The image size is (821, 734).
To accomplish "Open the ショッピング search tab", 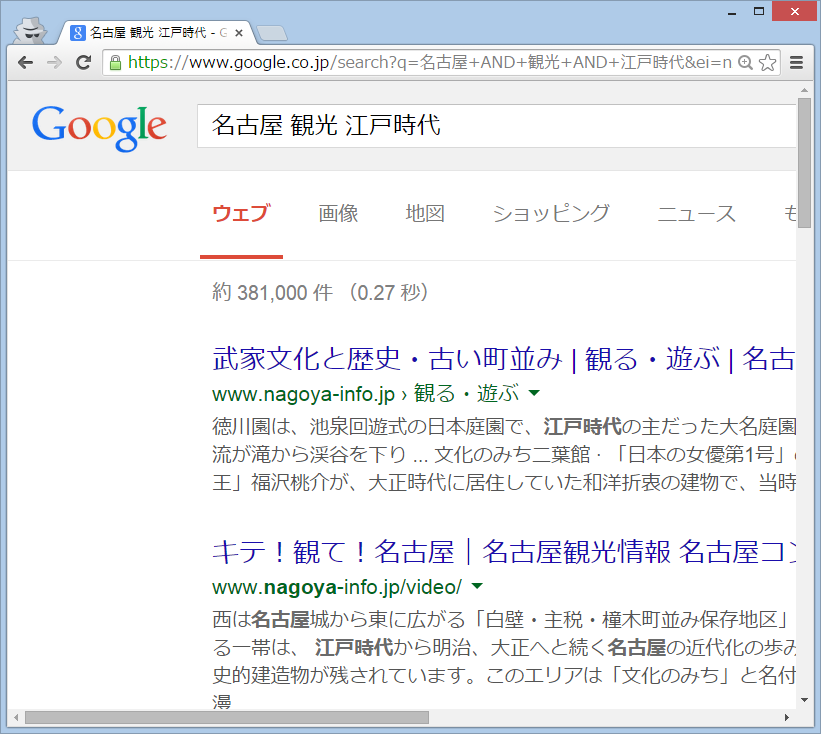I will pos(550,213).
